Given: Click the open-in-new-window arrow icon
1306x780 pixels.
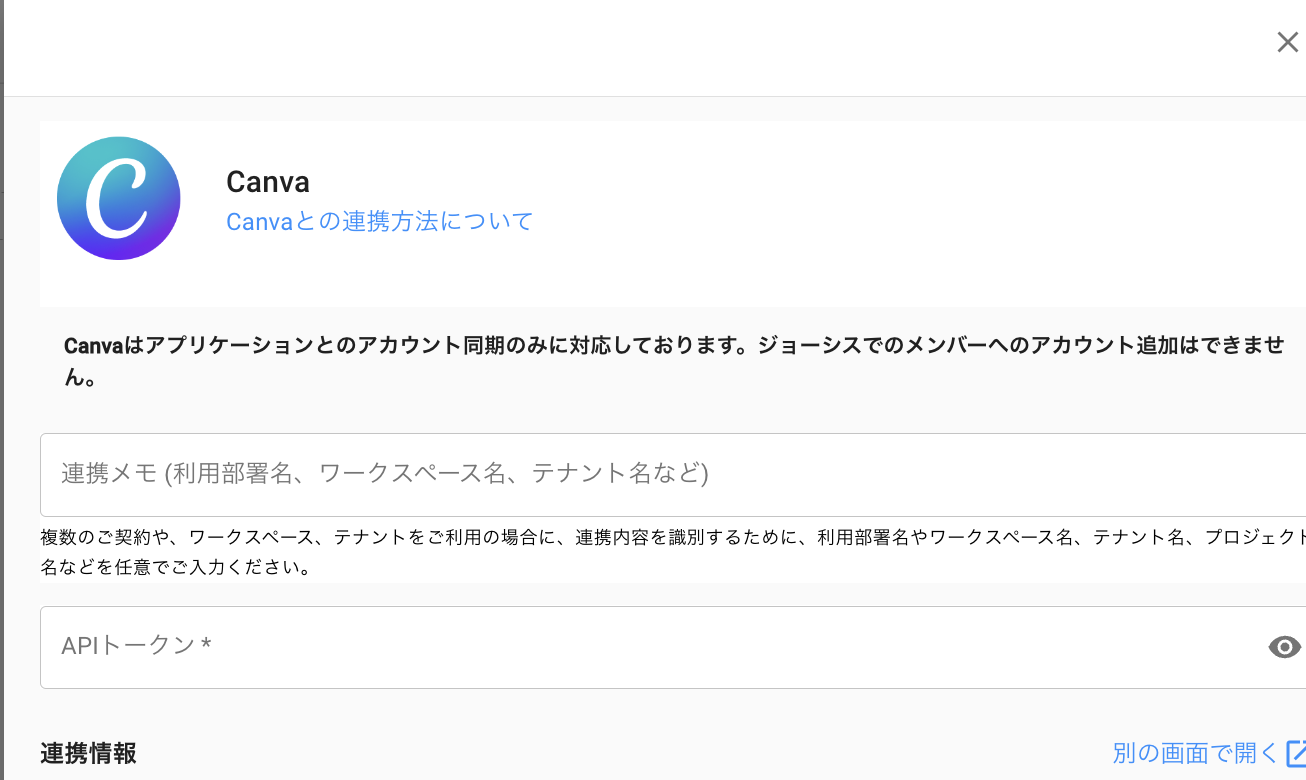Looking at the screenshot, I should (1296, 752).
